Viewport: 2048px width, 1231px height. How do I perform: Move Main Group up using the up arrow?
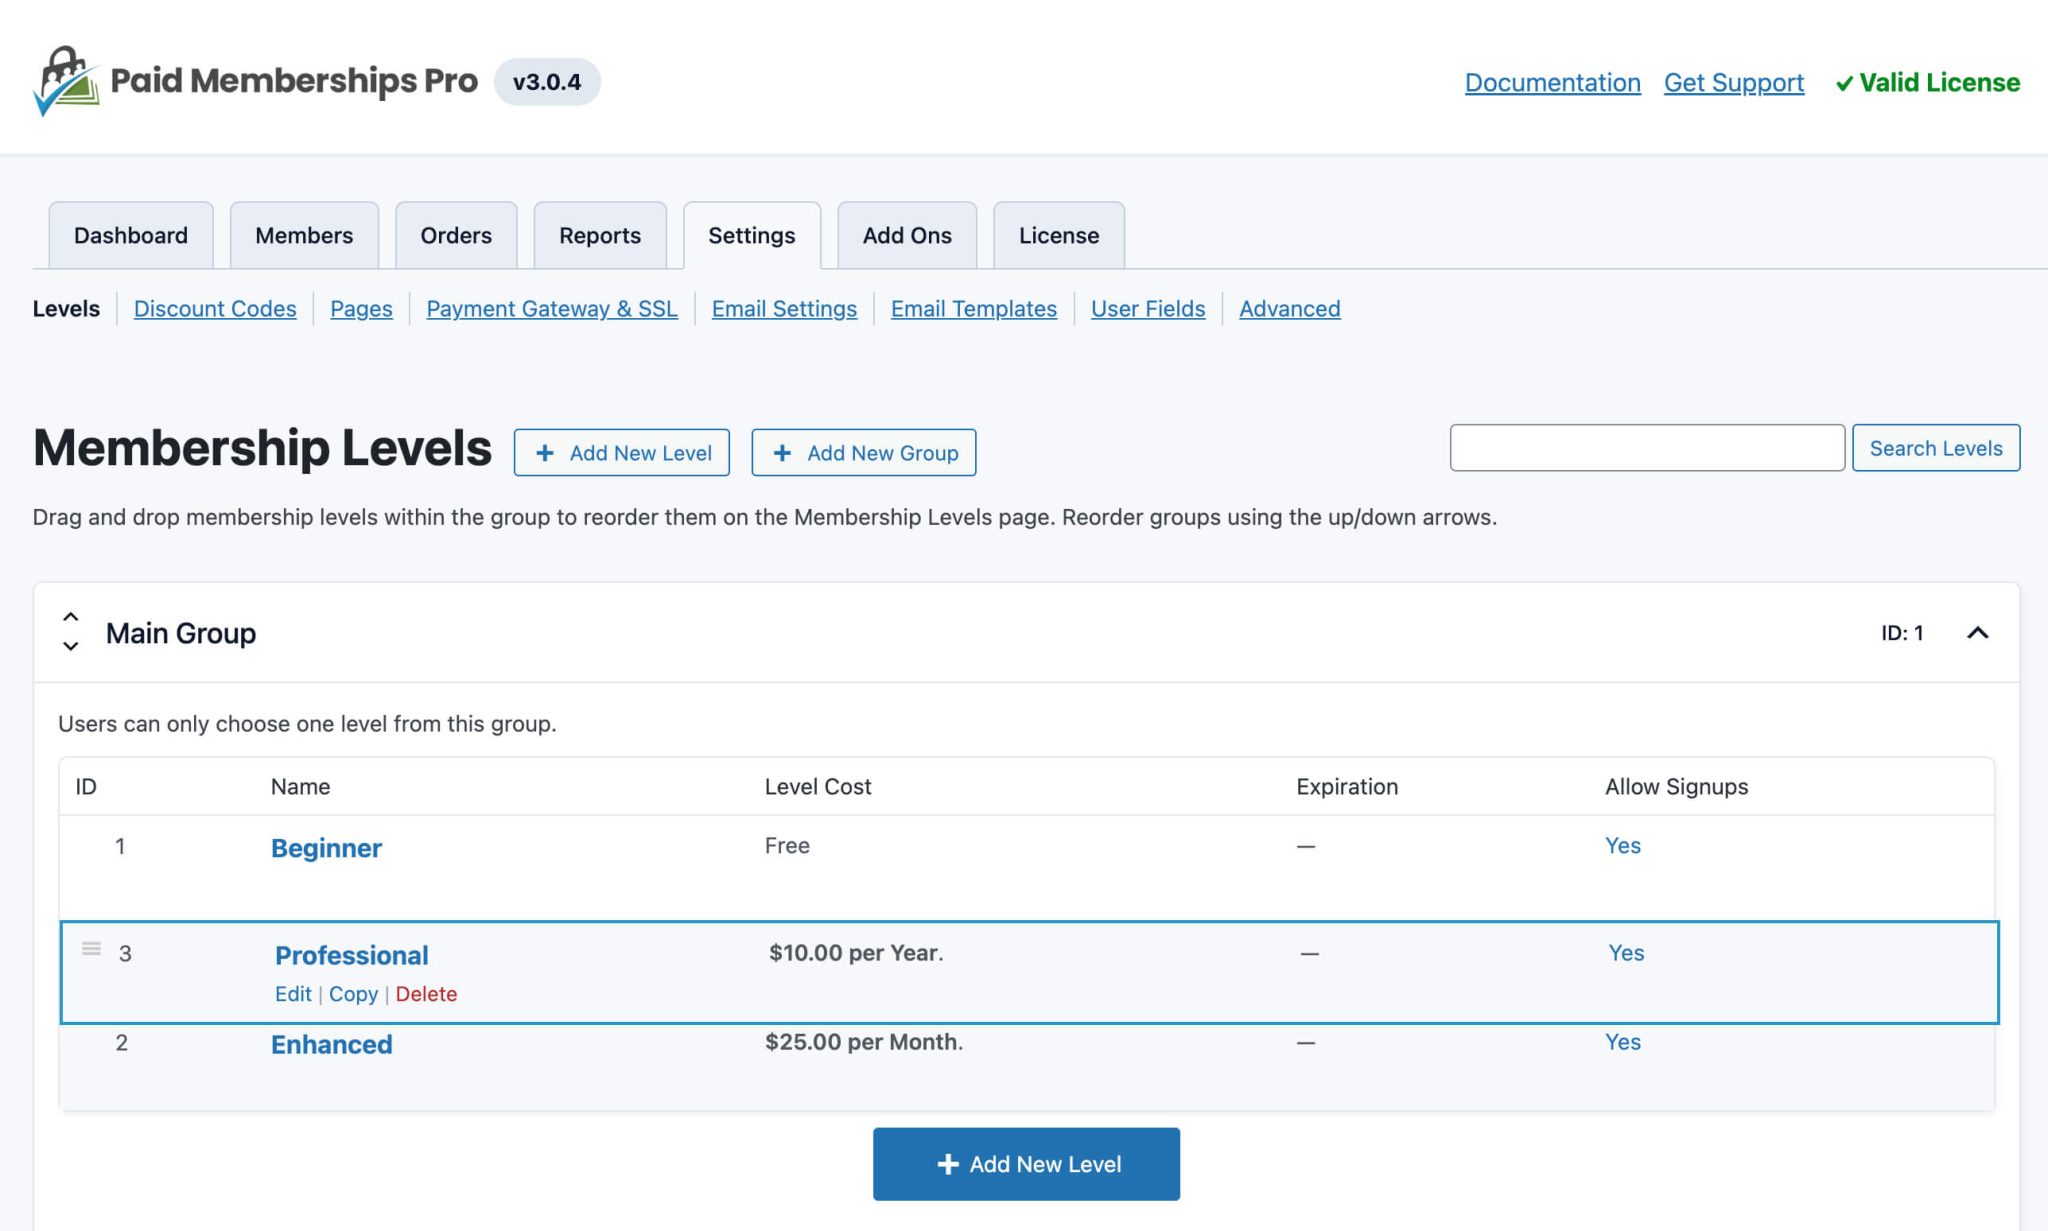pos(70,617)
